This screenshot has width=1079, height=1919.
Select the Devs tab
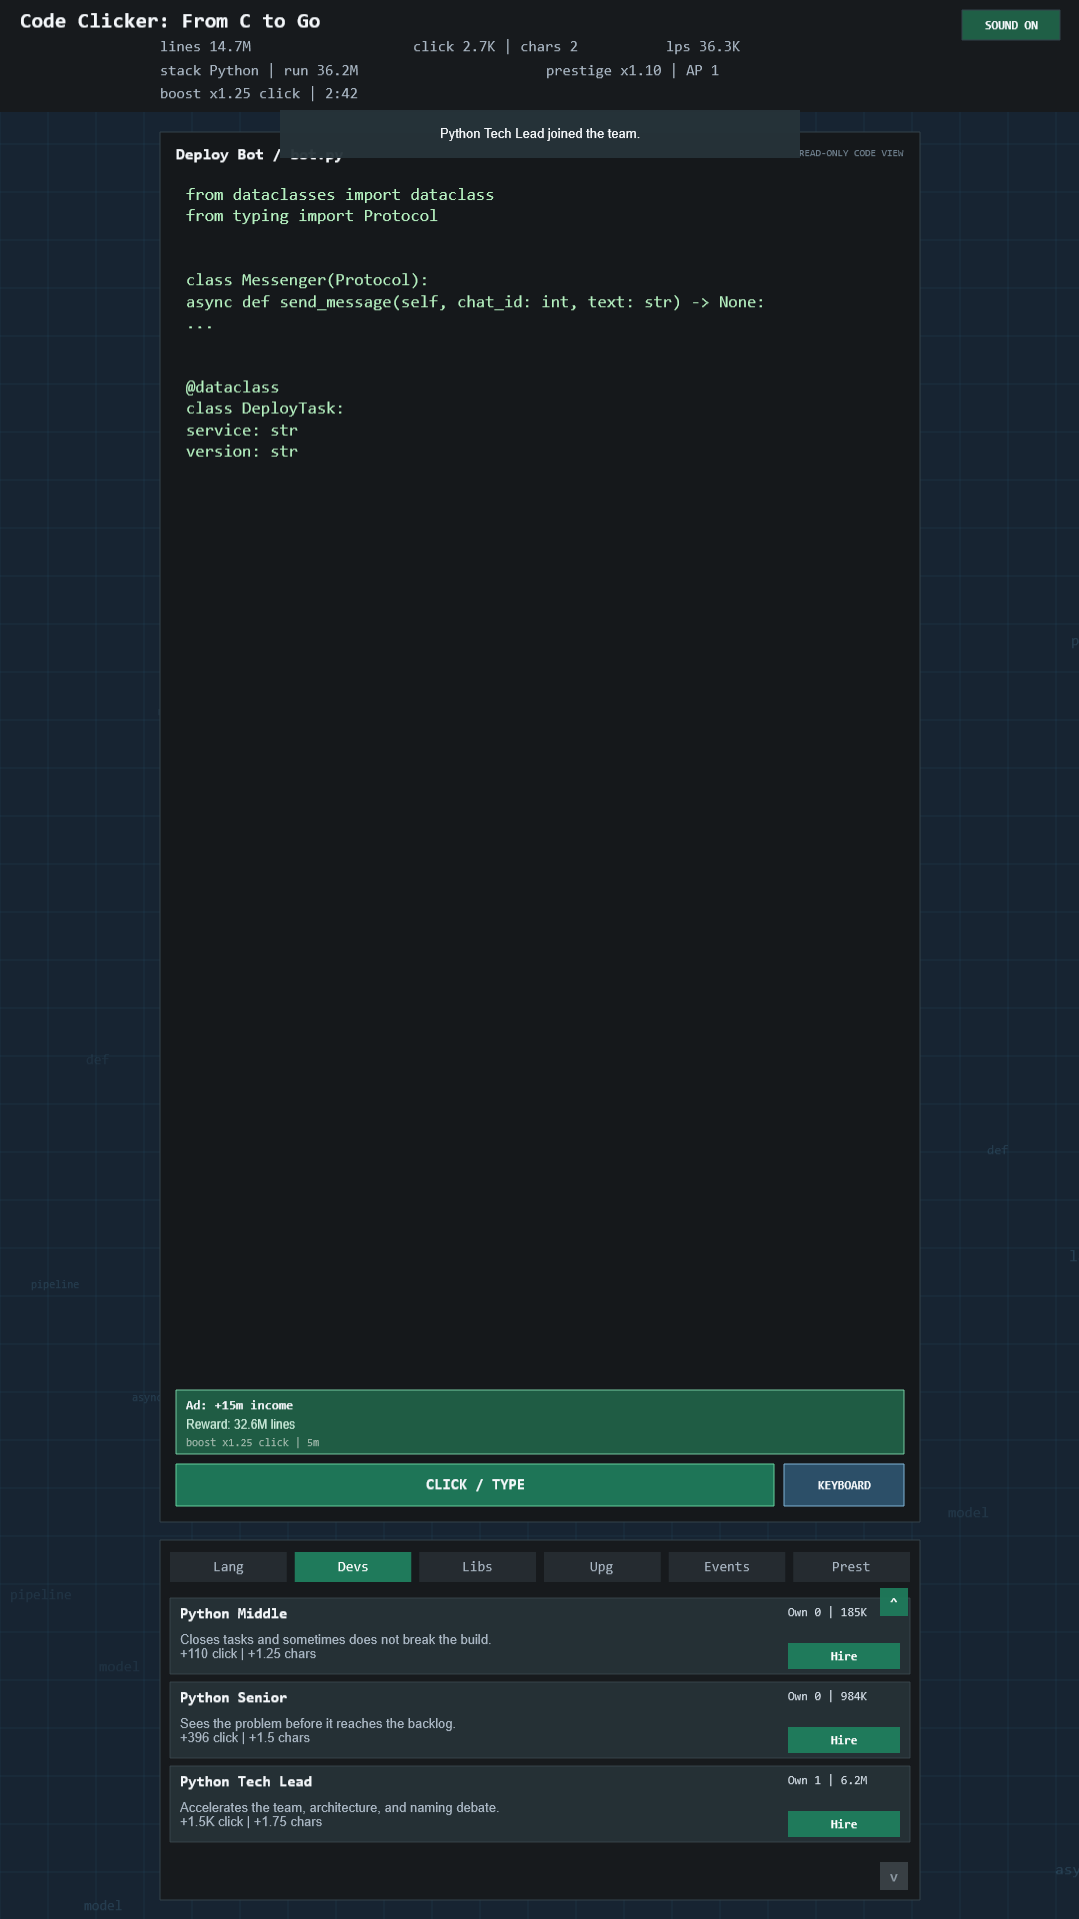coord(353,1567)
